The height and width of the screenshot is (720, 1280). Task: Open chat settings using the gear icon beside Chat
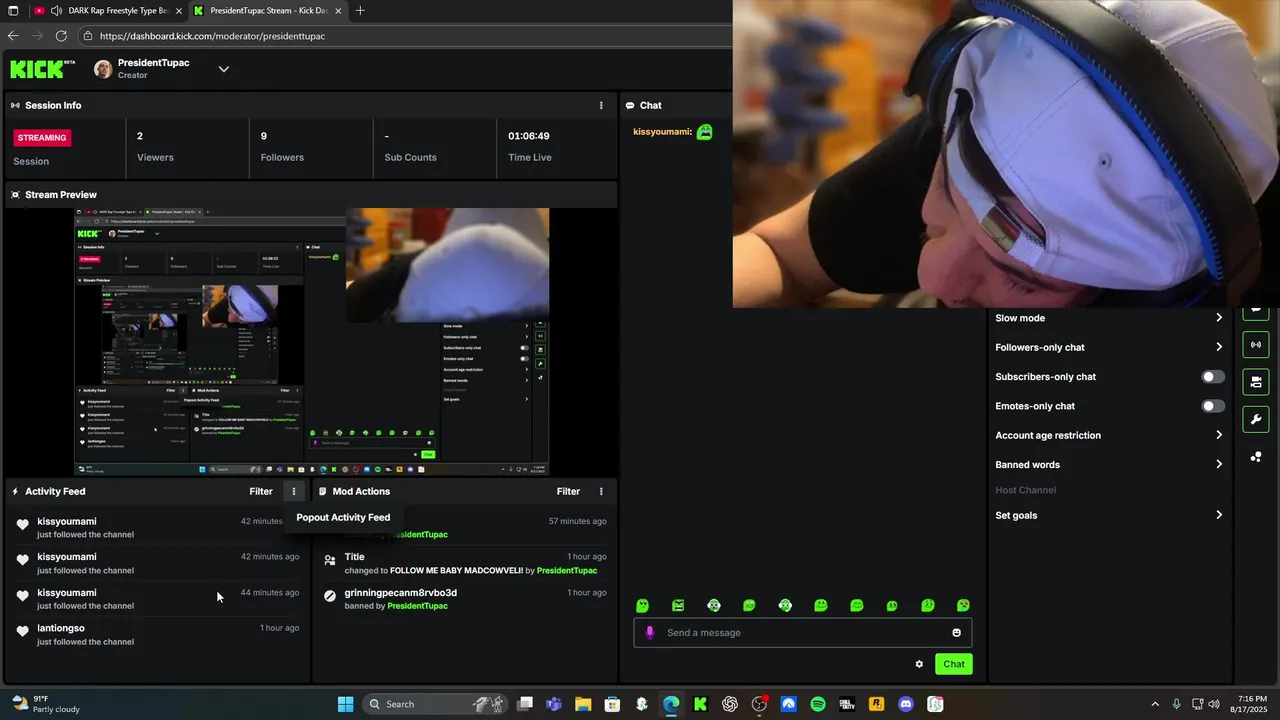pos(919,664)
